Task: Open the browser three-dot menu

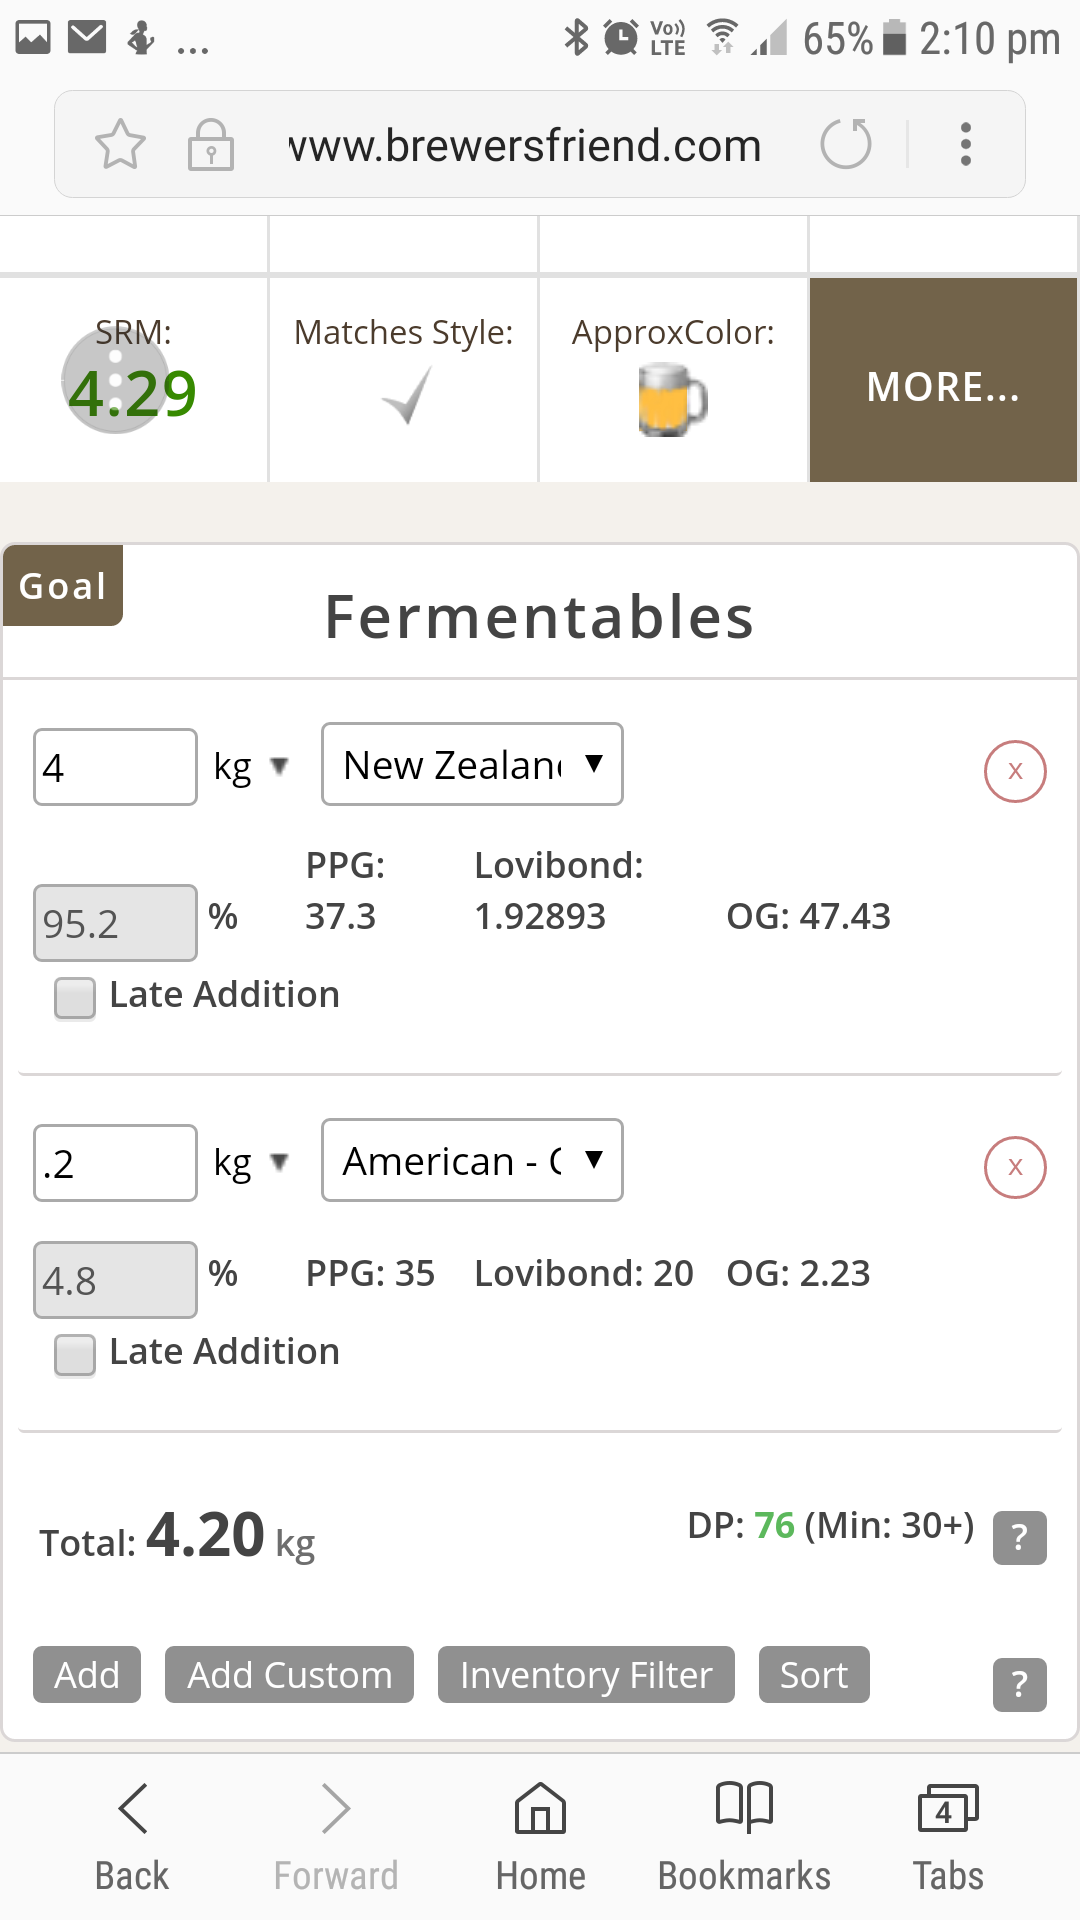Action: (x=965, y=144)
